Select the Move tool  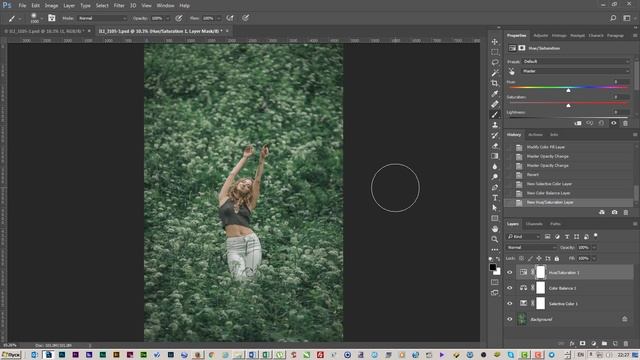tap(495, 42)
